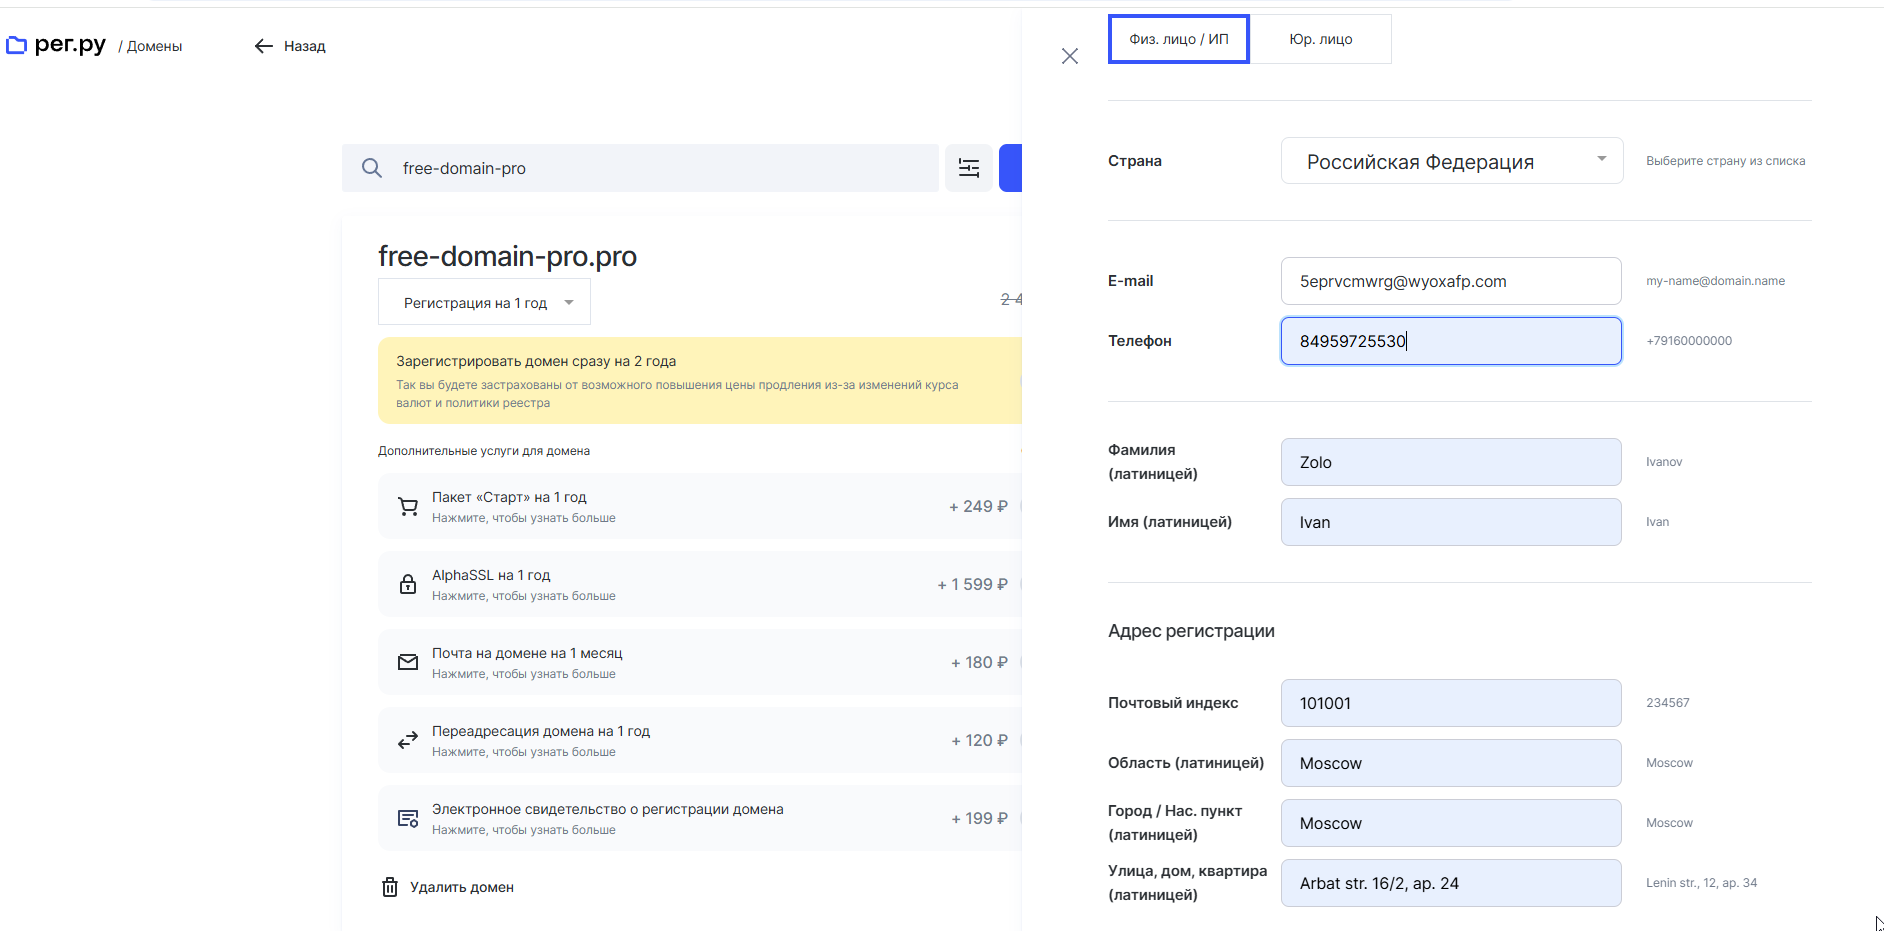Select the Физ. лицо / ИП tab
The image size is (1884, 931).
[x=1179, y=39]
